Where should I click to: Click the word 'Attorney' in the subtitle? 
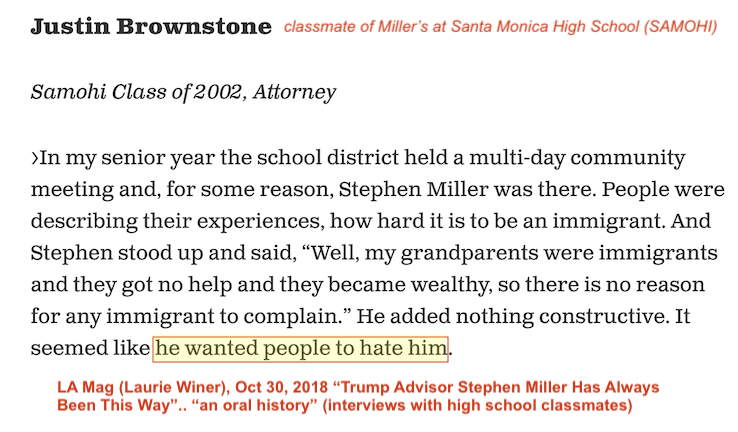(294, 92)
